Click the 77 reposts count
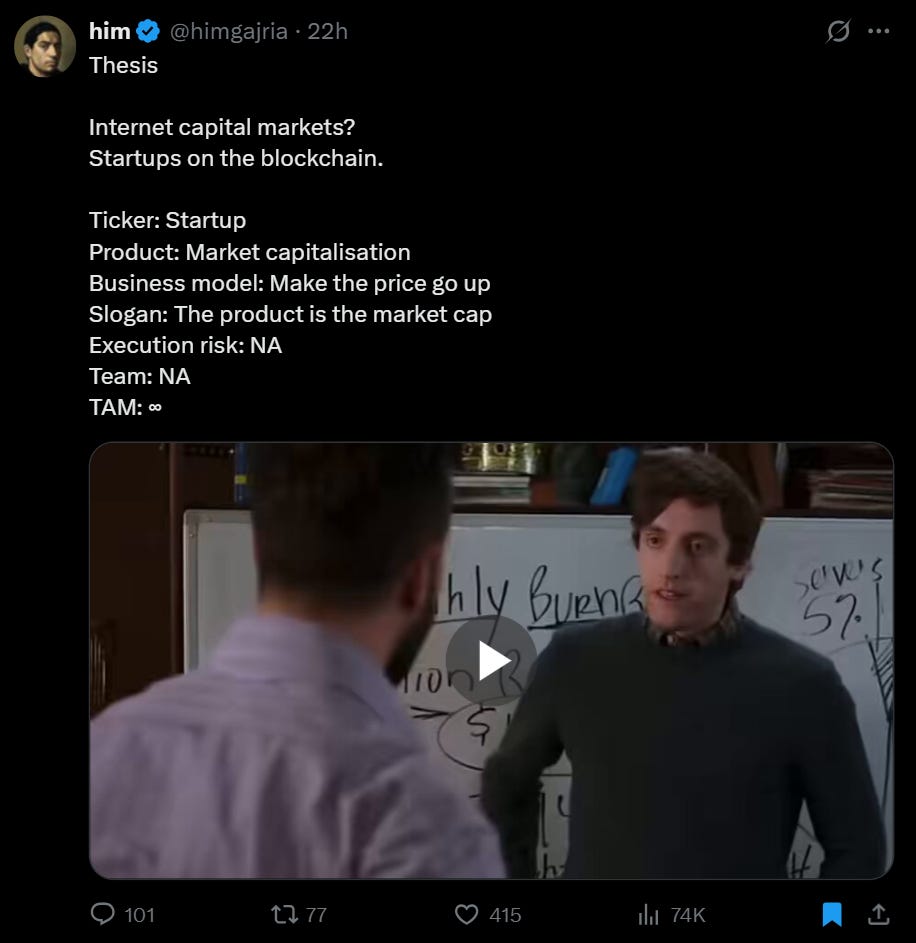Screen dimensions: 916x943 pyautogui.click(x=316, y=915)
